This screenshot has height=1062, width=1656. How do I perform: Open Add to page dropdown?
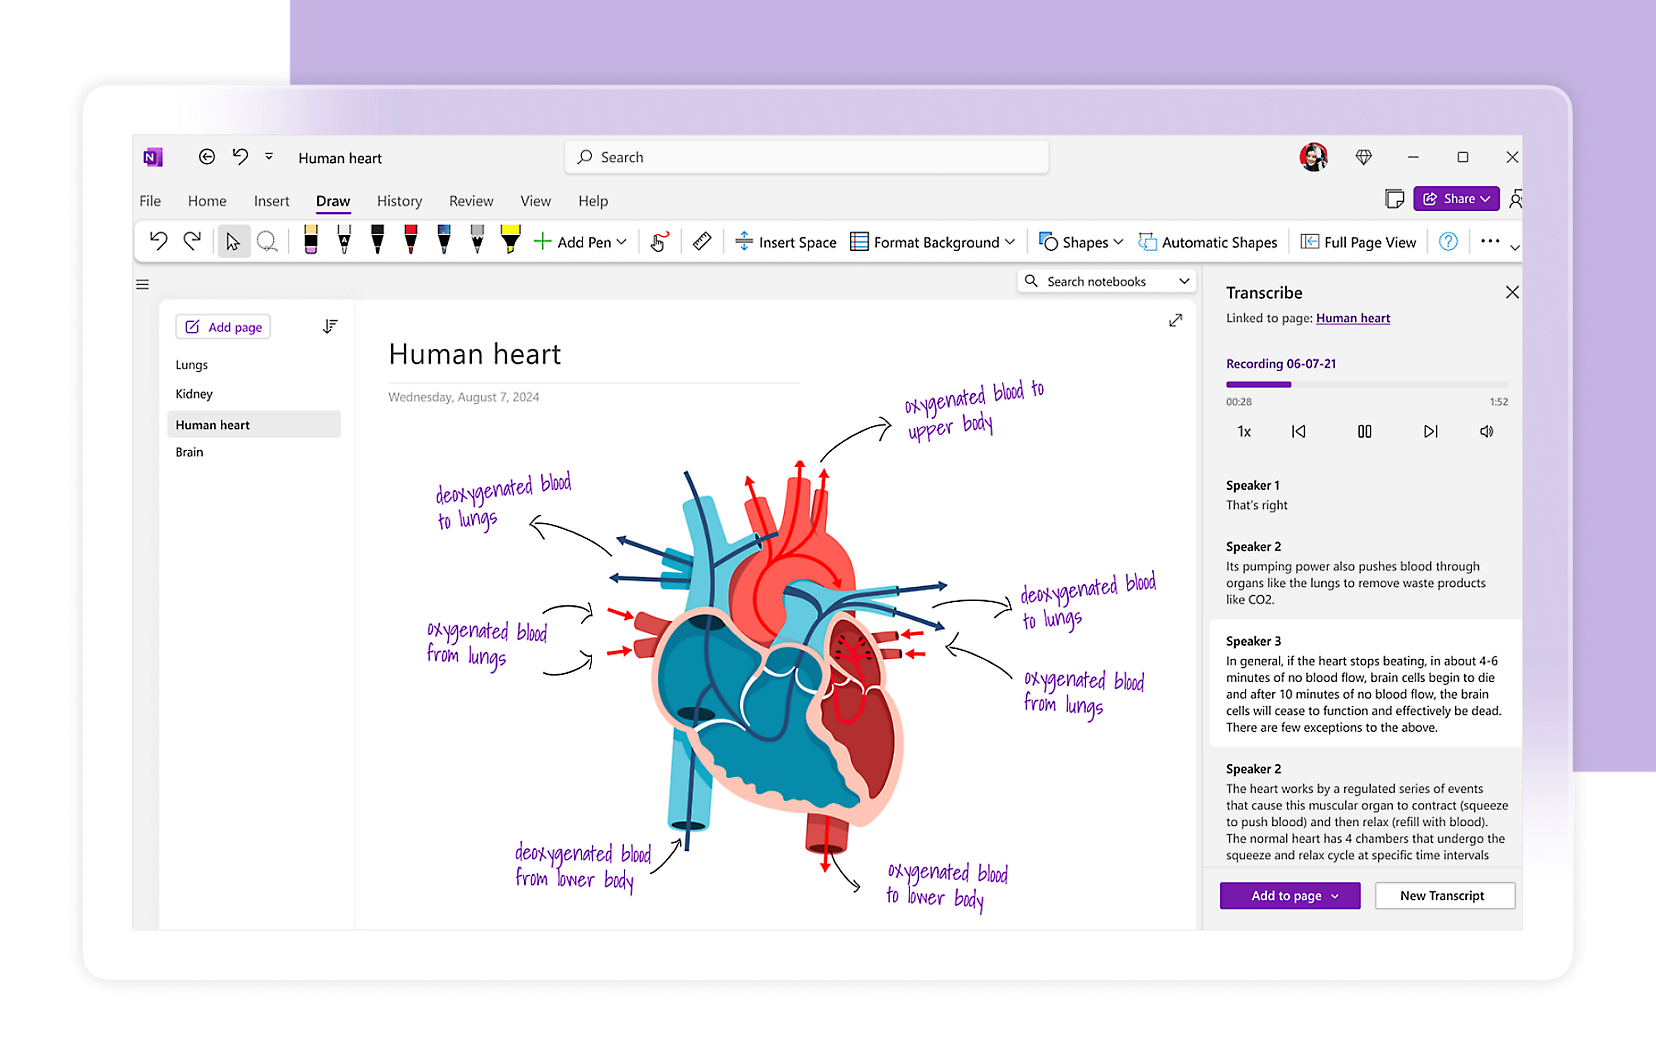click(x=1290, y=896)
